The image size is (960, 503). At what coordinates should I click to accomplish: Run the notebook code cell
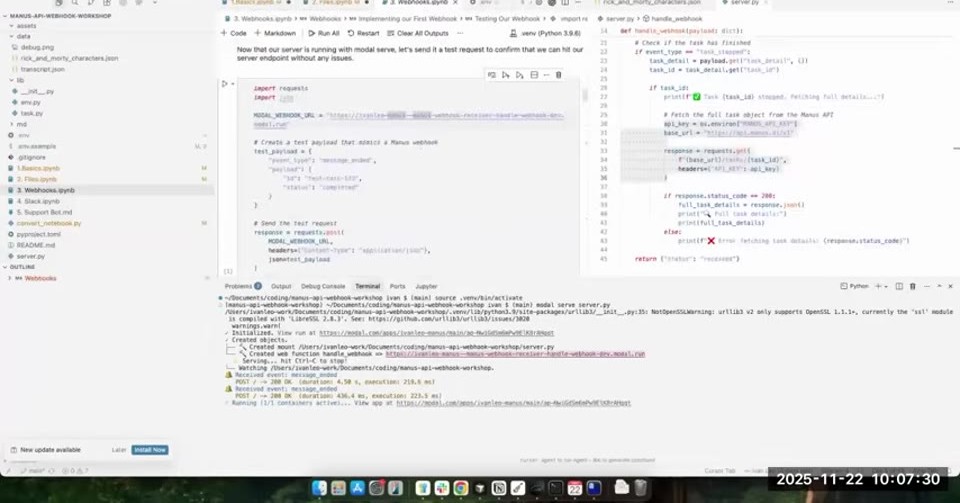(225, 84)
